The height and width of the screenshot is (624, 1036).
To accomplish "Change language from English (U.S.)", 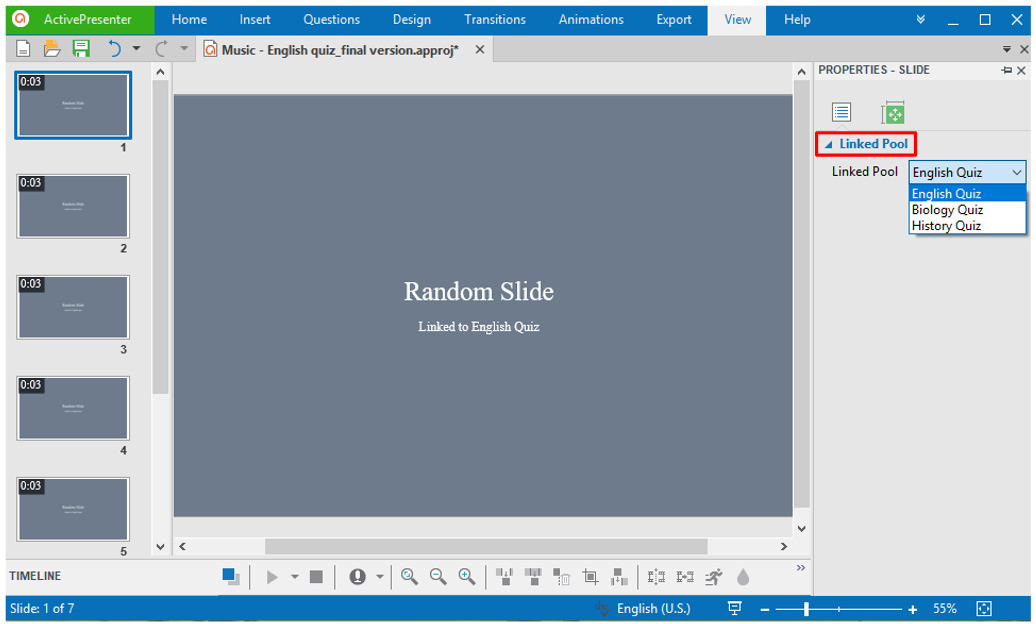I will [653, 608].
